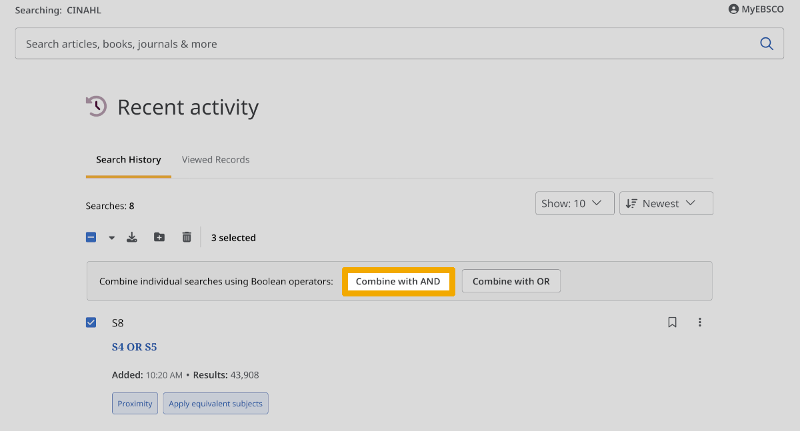Uncheck the S8 search checkbox
This screenshot has height=431, width=800.
[91, 322]
